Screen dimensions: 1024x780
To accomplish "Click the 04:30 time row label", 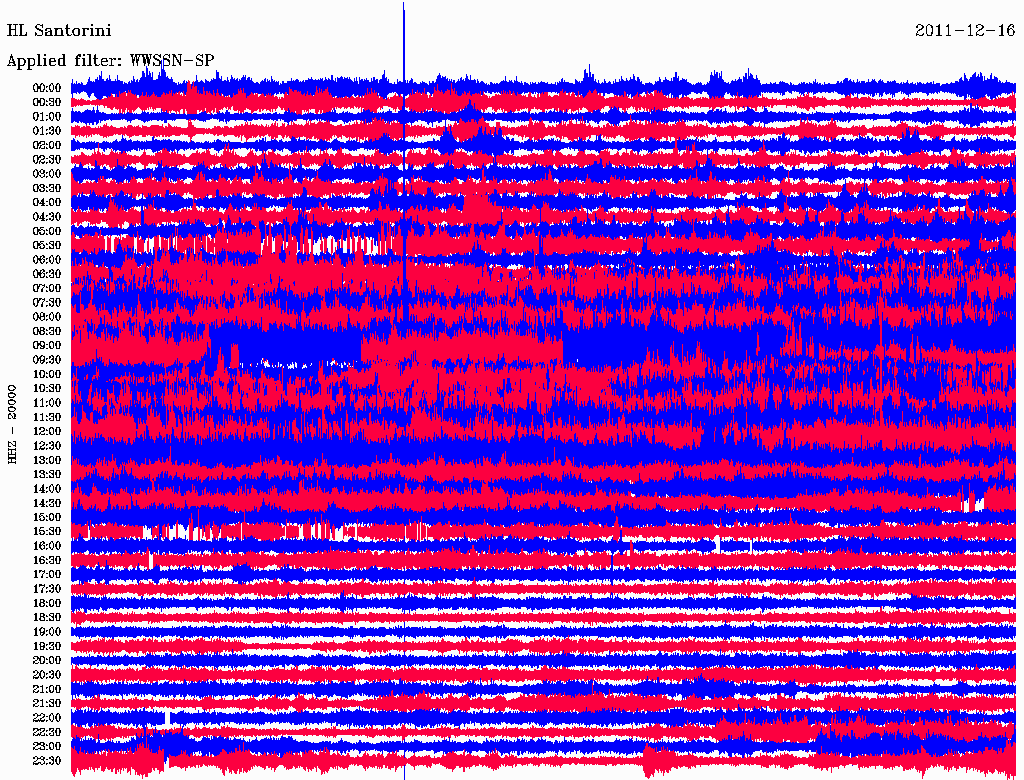I will pyautogui.click(x=48, y=217).
